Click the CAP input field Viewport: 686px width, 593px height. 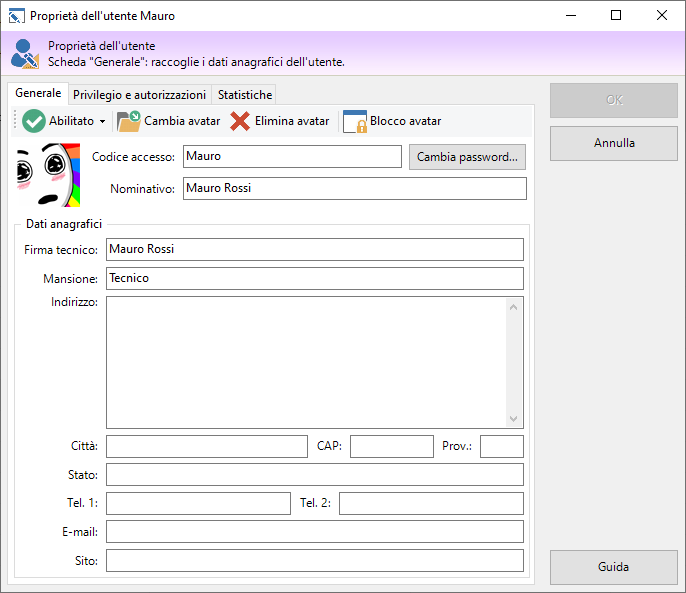[391, 446]
